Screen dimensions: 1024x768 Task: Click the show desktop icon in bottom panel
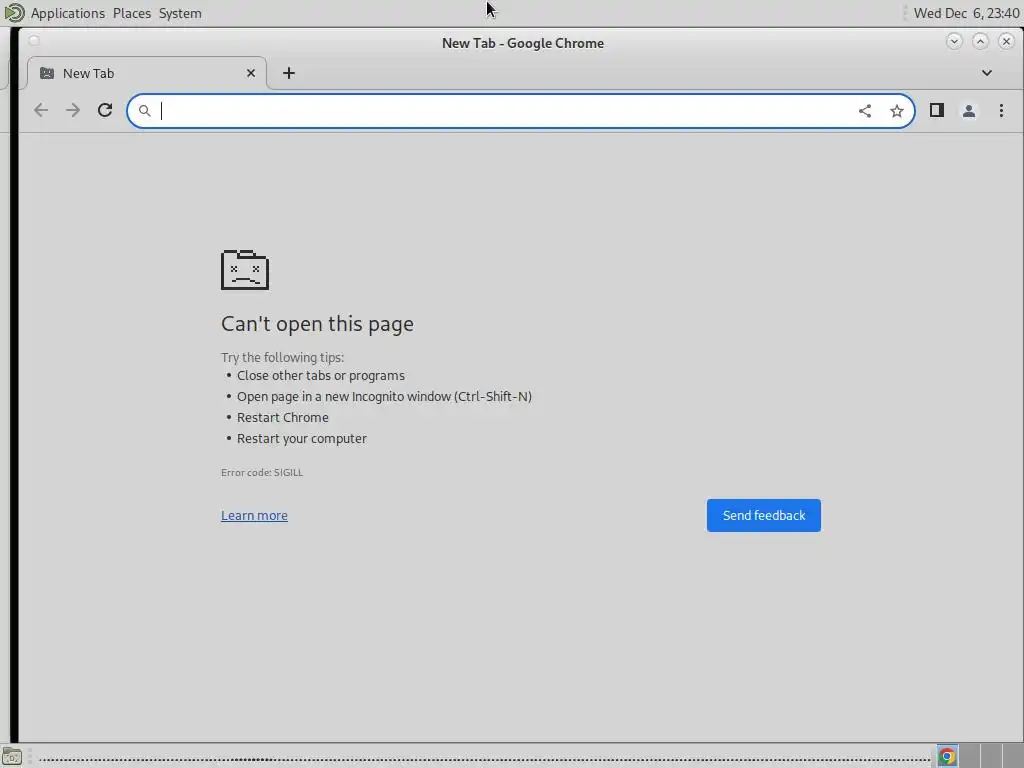[x=12, y=758]
